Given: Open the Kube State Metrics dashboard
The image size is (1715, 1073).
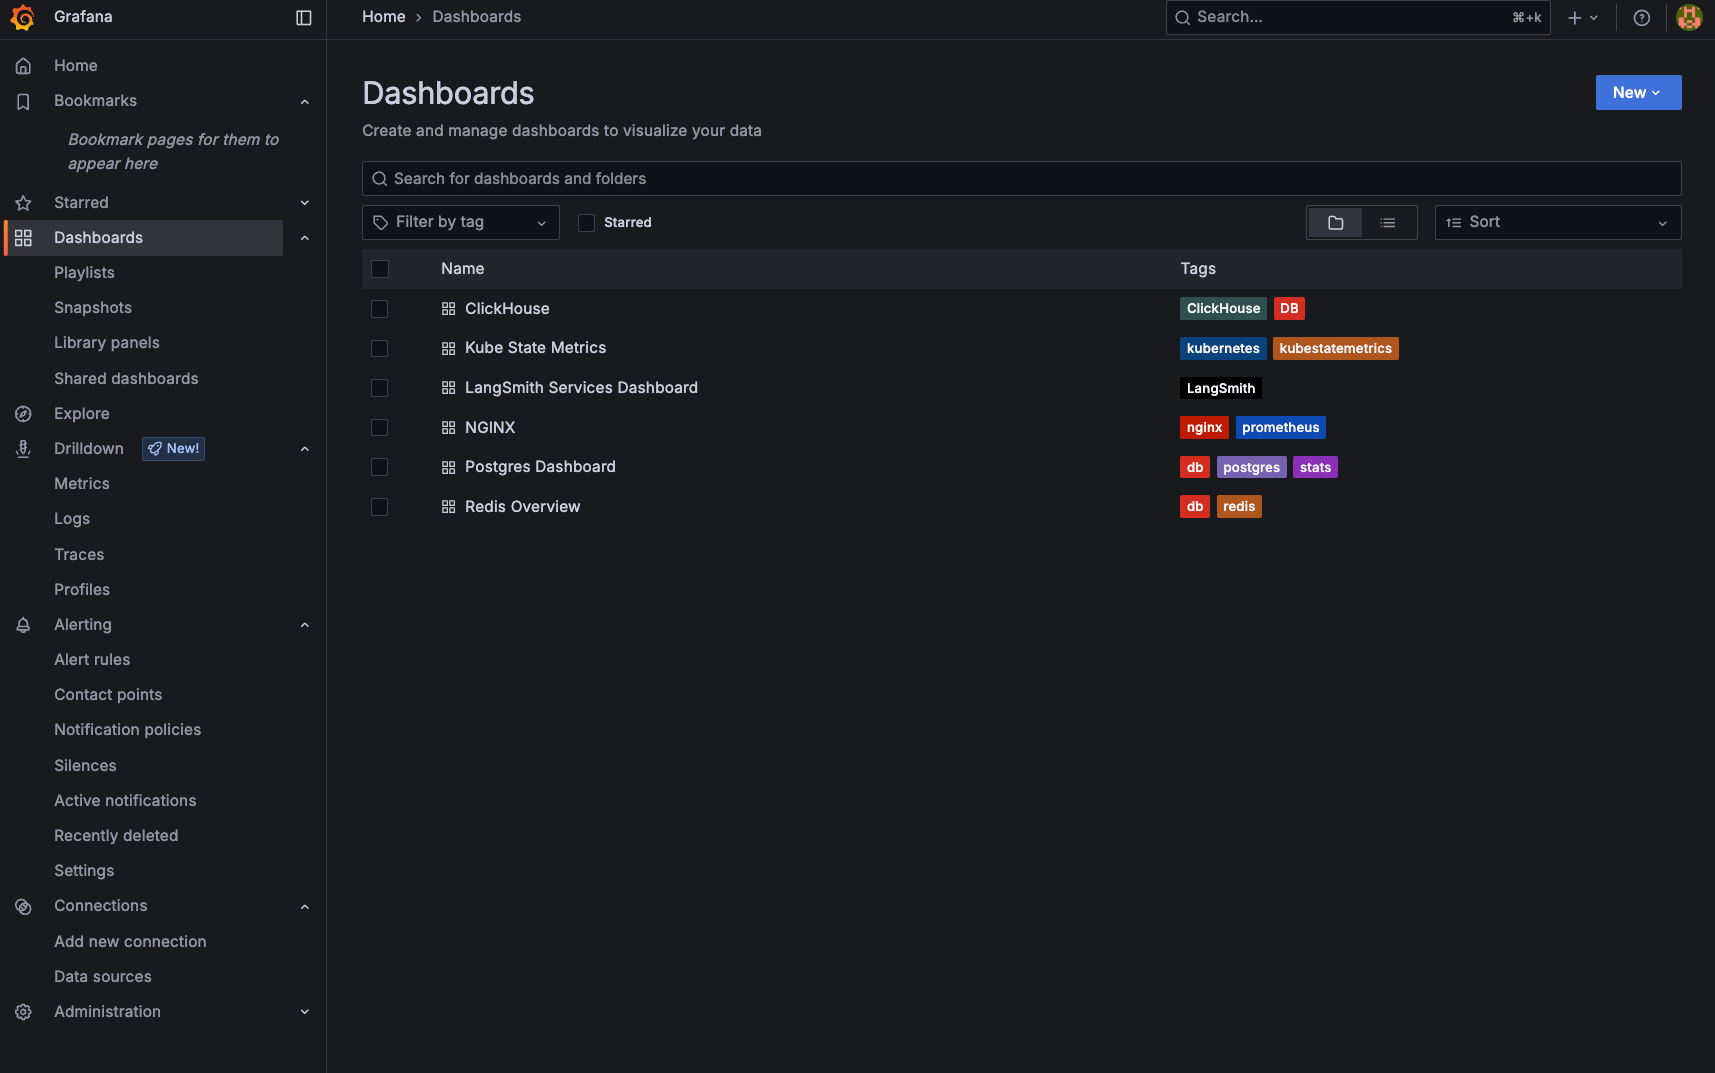Looking at the screenshot, I should coord(535,348).
